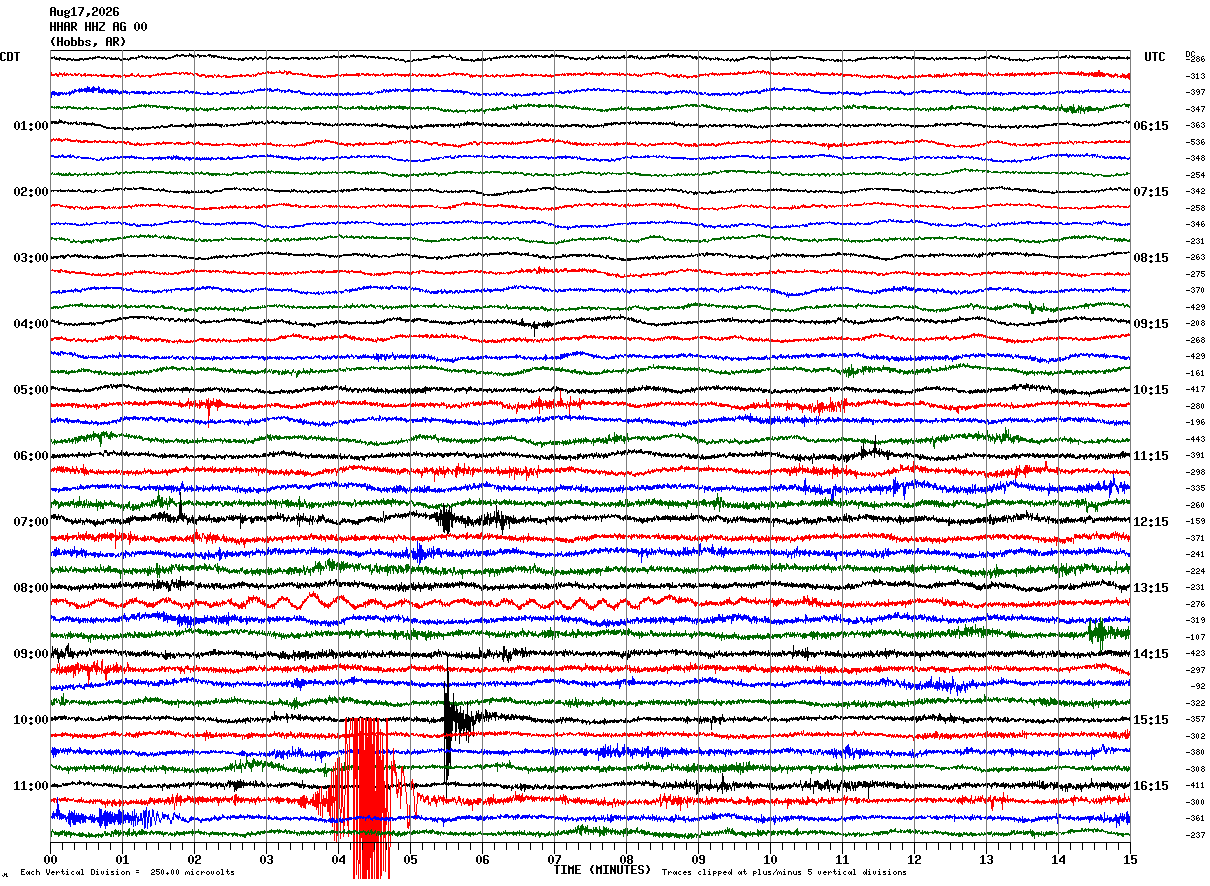The image size is (1210, 886).
Task: Click the "11:15" UTC time label
Action: click(x=1151, y=456)
